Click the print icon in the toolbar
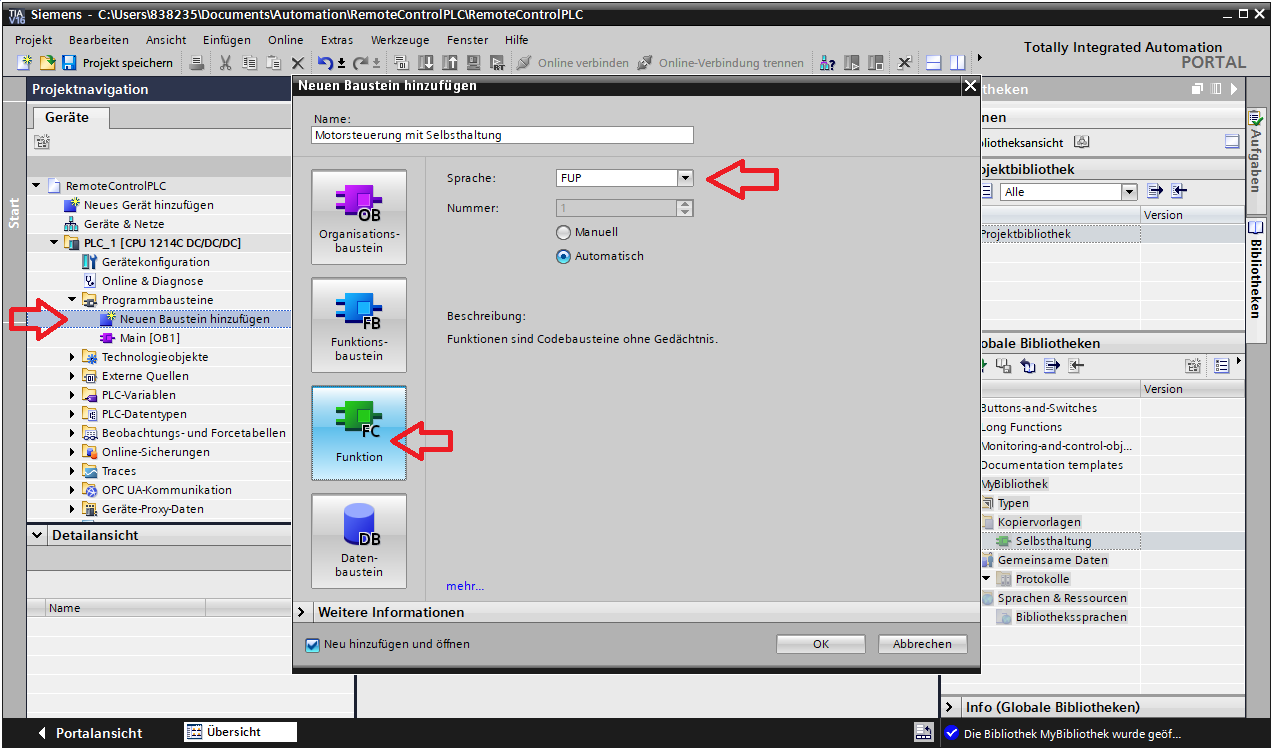The image size is (1273, 750). [x=197, y=63]
